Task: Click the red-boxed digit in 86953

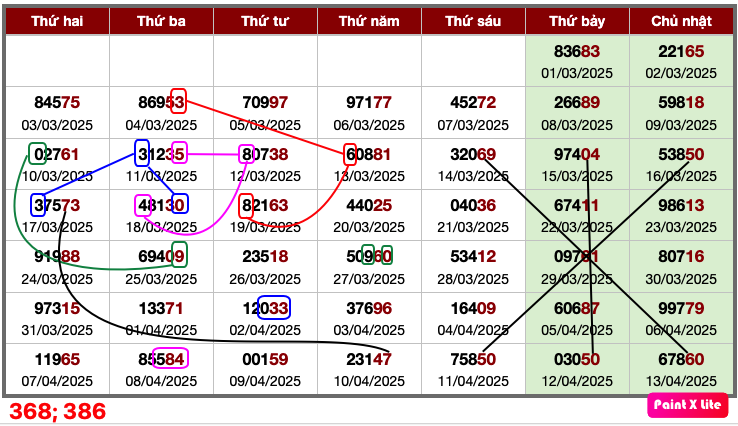Action: (x=178, y=102)
